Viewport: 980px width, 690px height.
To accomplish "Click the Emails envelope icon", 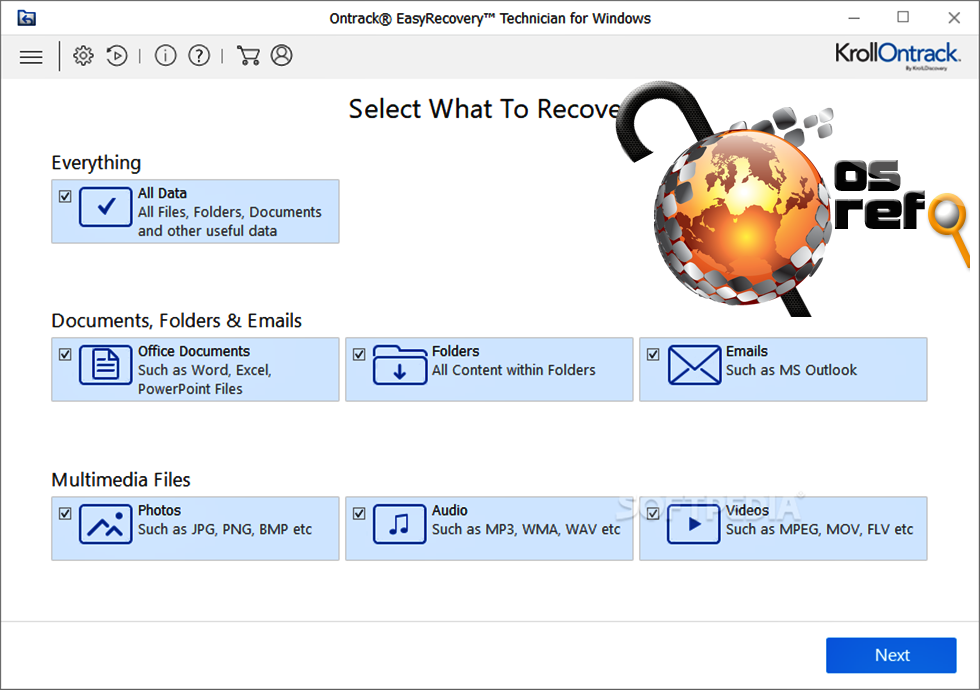I will point(694,365).
